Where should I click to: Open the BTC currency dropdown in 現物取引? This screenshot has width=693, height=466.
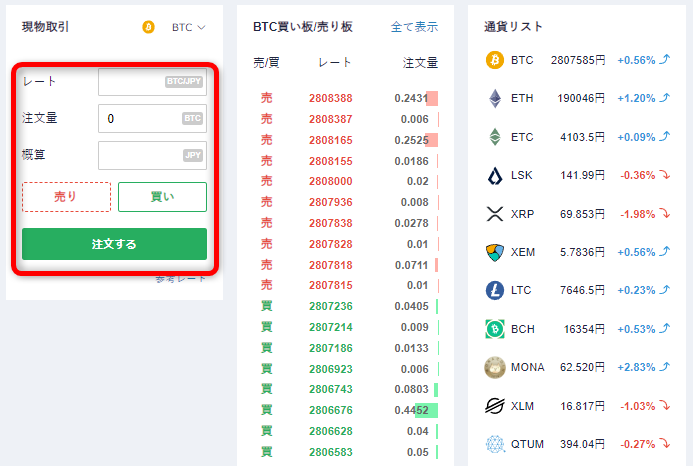pyautogui.click(x=188, y=27)
